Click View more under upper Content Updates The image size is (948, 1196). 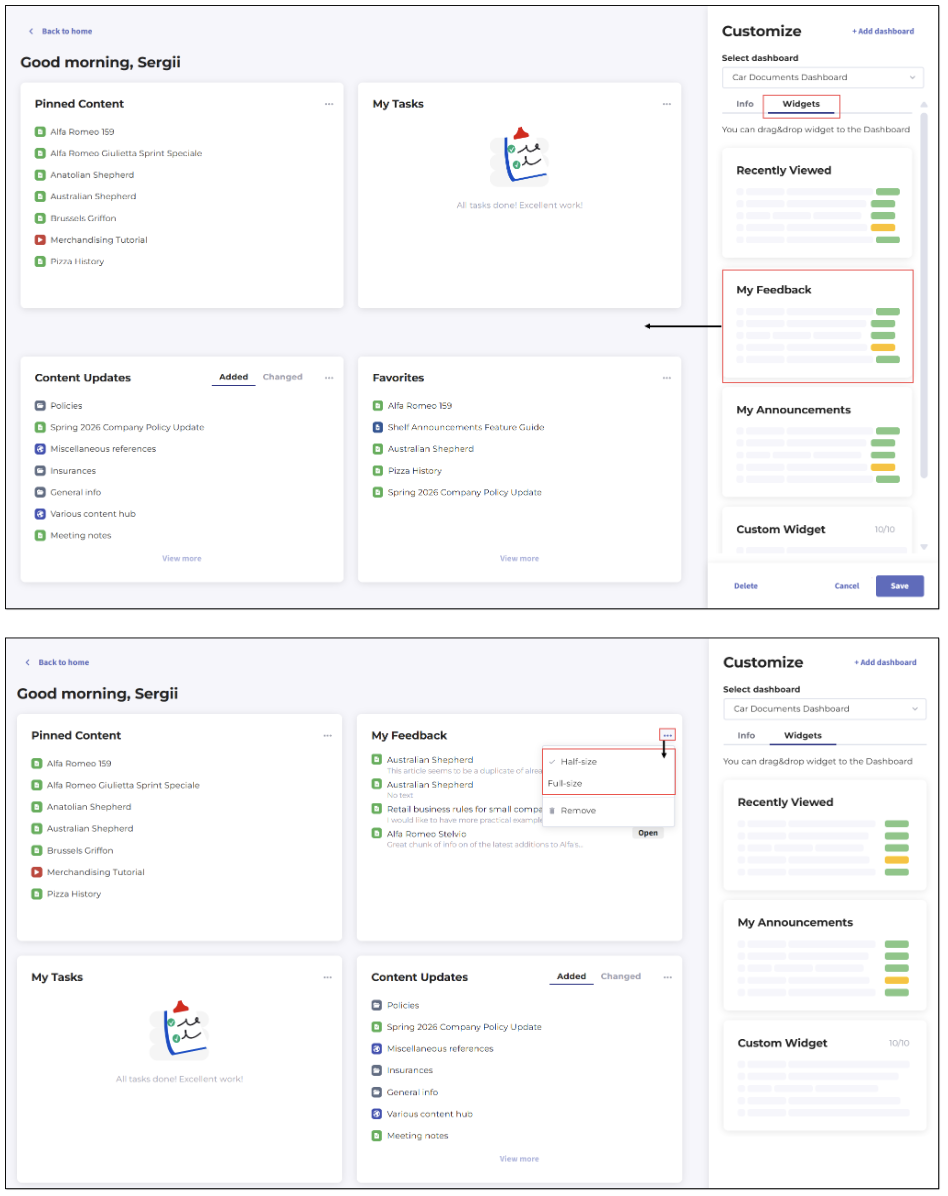[182, 558]
